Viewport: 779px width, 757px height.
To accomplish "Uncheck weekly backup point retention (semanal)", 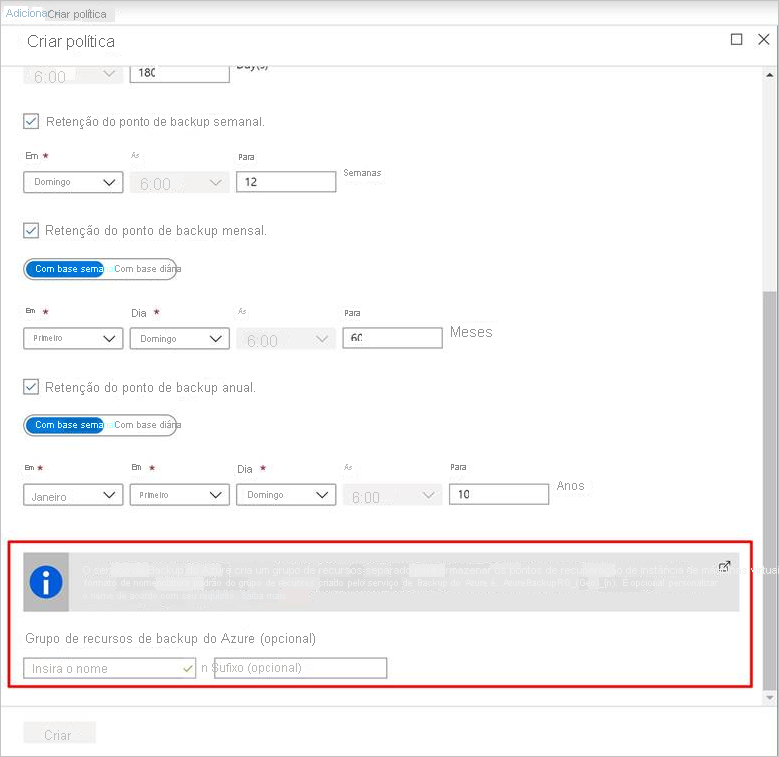I will click(x=31, y=121).
